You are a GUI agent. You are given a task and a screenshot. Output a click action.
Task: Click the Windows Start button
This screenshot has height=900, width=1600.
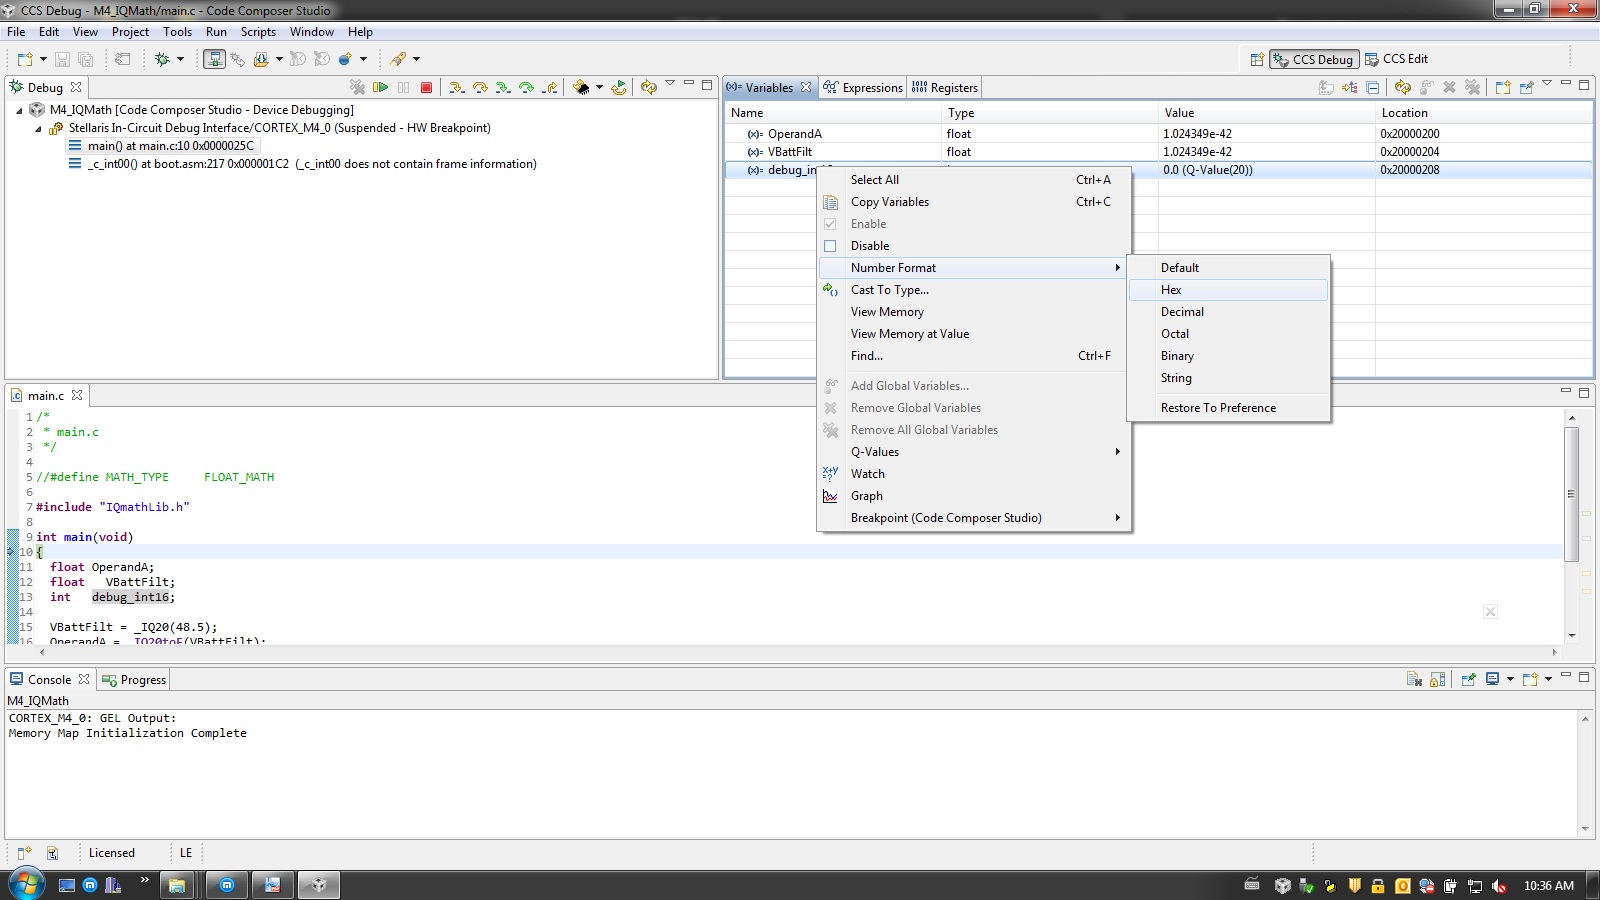[26, 884]
